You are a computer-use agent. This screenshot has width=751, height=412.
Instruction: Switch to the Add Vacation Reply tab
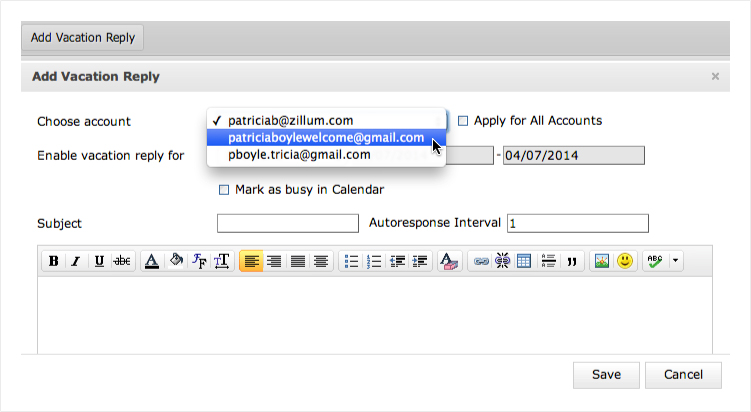[82, 37]
